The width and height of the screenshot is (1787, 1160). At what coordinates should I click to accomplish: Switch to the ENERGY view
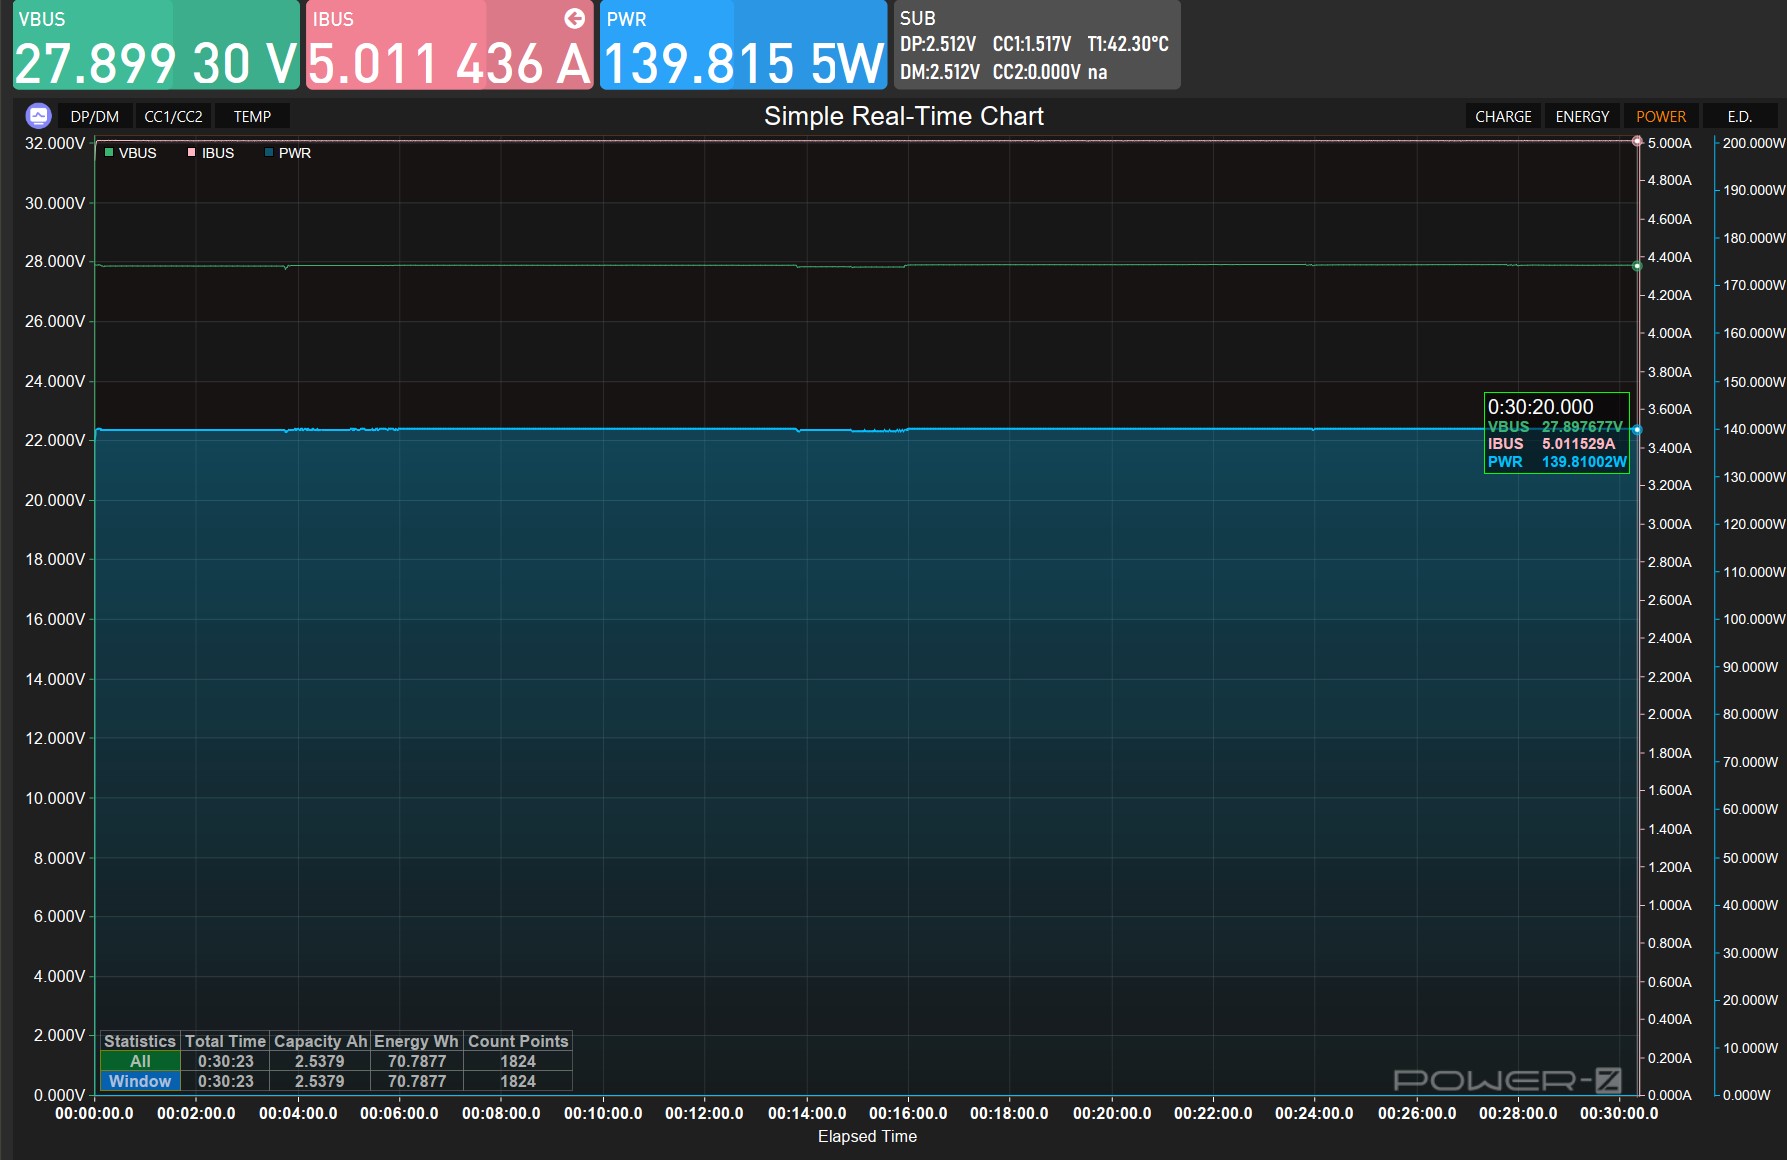coord(1582,117)
